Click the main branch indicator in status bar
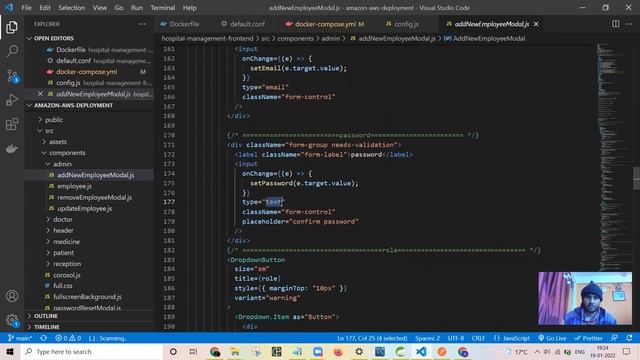Screen dimensions: 640x360 tap(20, 338)
